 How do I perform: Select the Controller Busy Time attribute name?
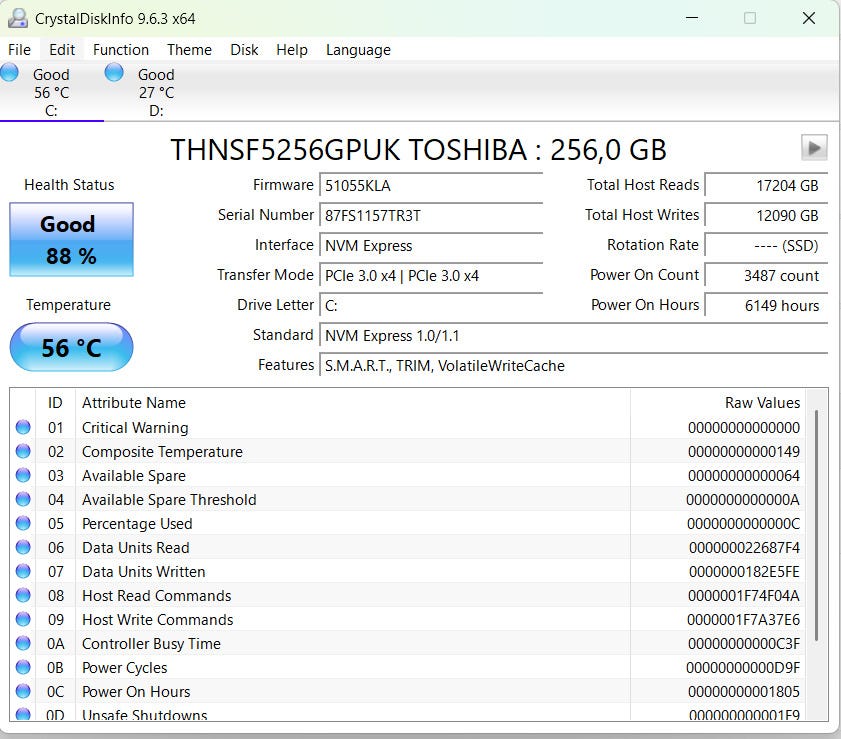click(151, 644)
